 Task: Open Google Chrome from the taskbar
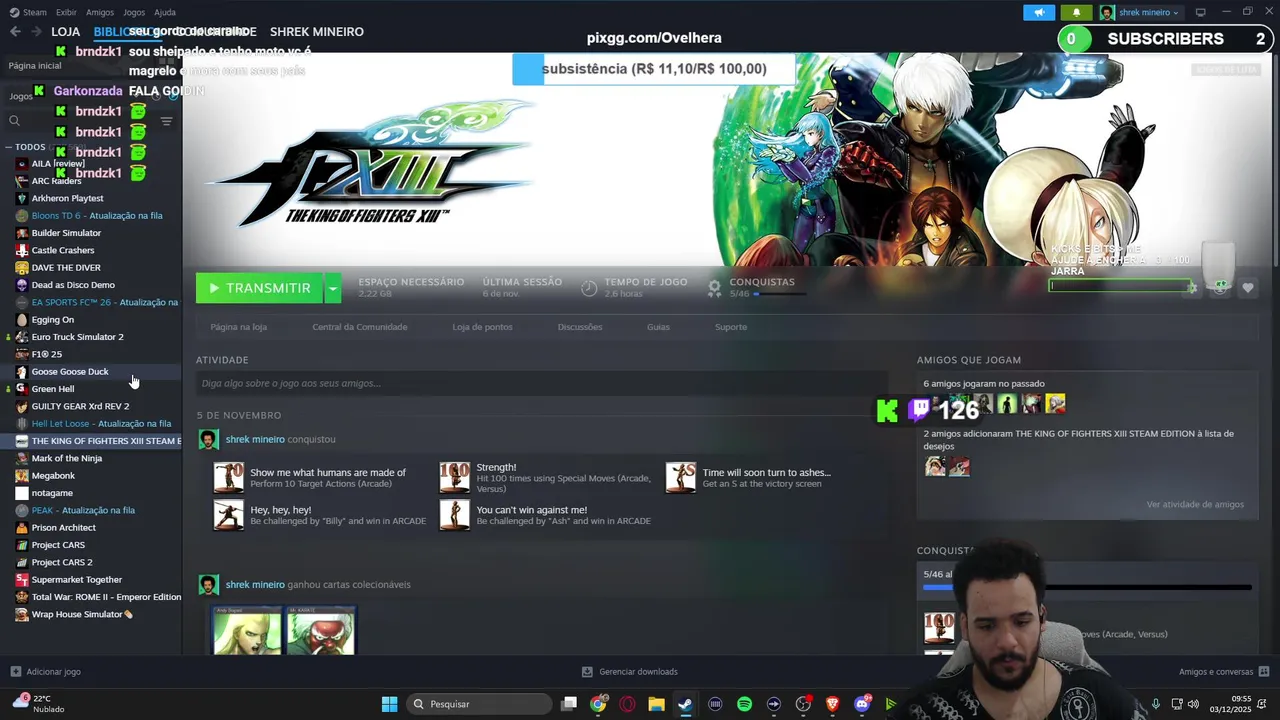point(598,704)
